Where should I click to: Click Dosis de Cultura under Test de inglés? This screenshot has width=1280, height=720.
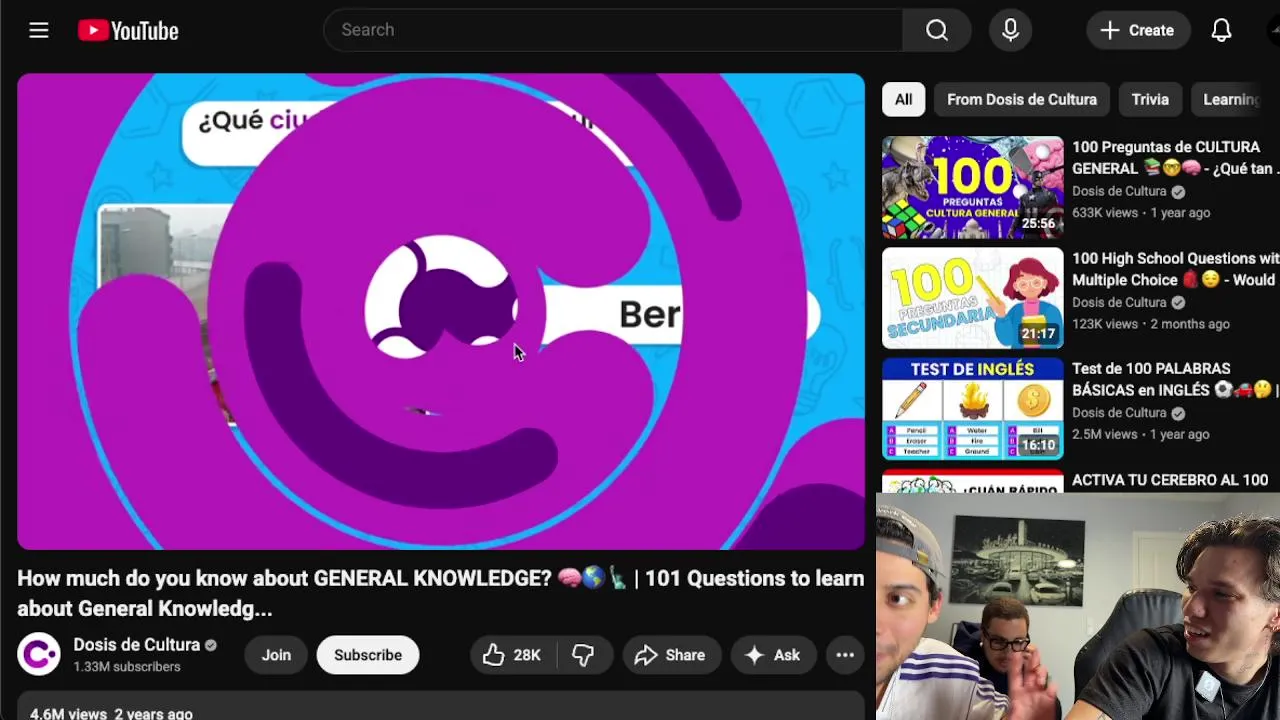click(1119, 413)
